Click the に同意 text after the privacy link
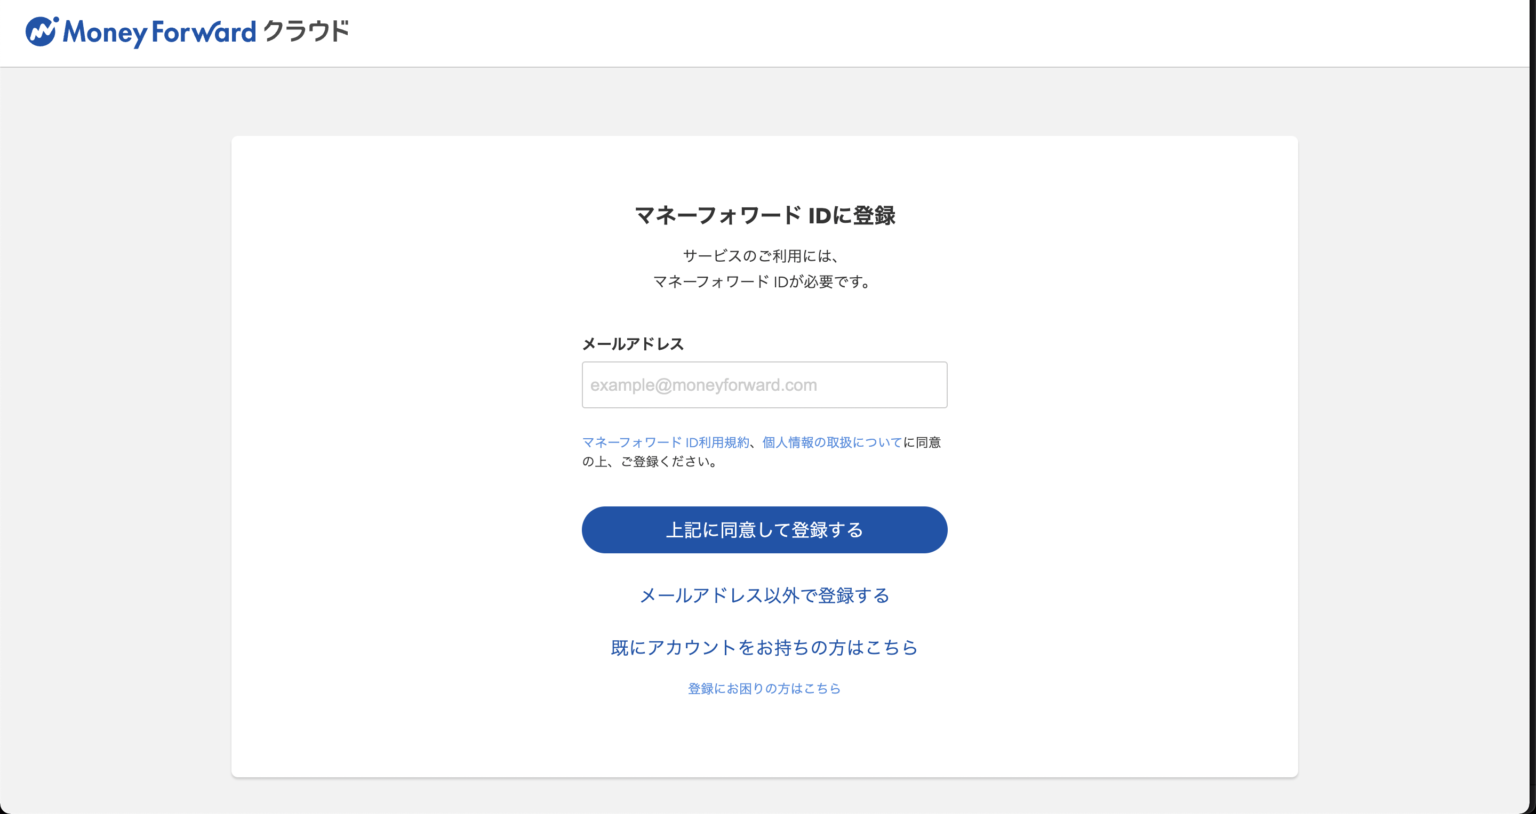The width and height of the screenshot is (1536, 814). click(922, 442)
